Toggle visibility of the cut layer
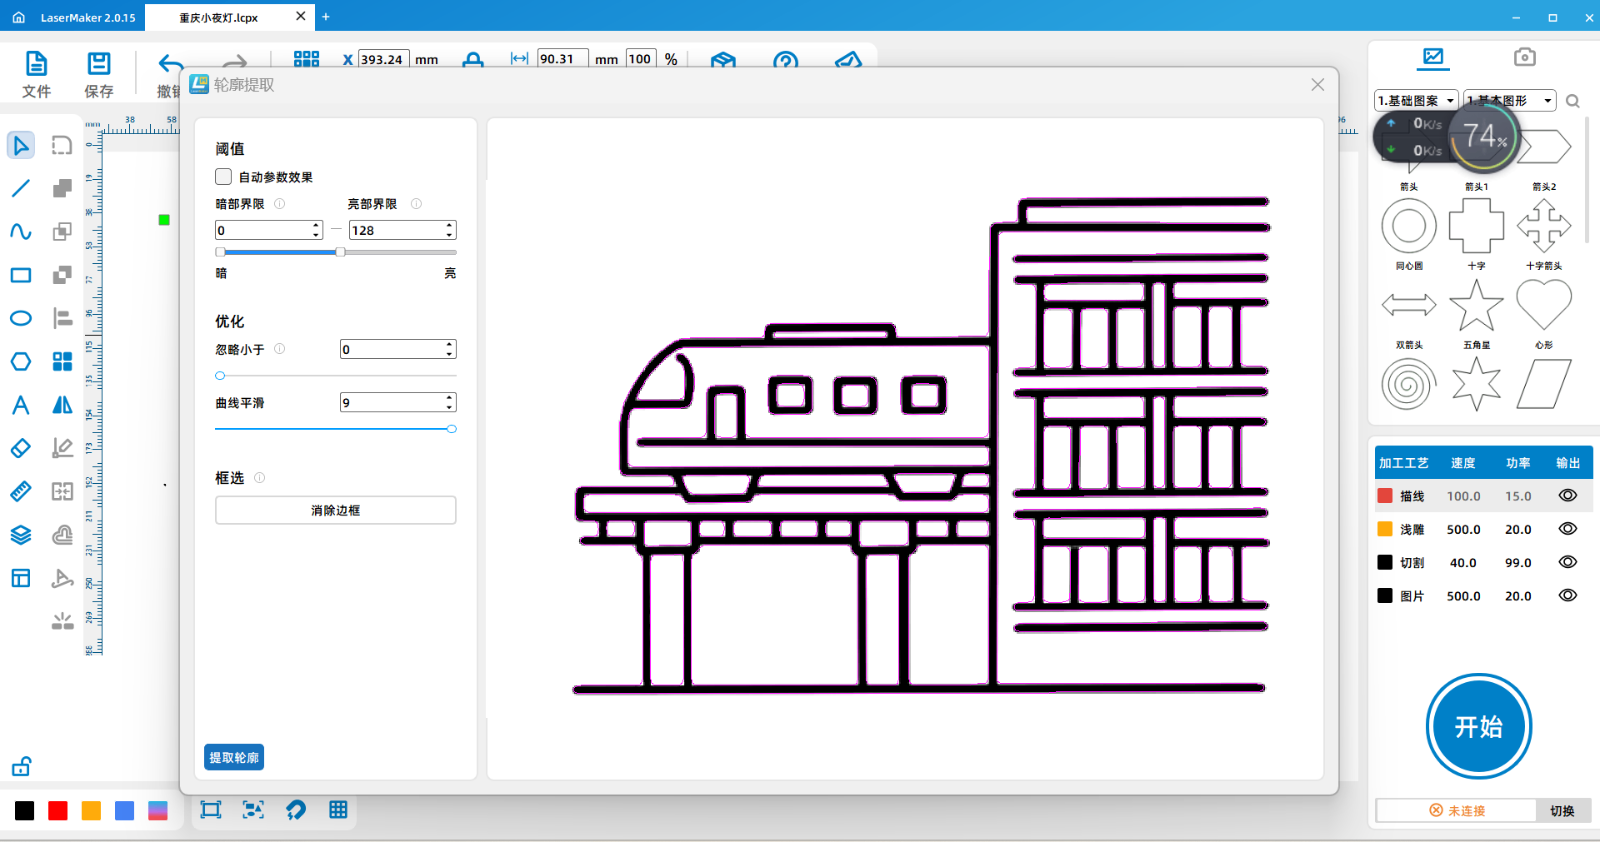The width and height of the screenshot is (1600, 842). pyautogui.click(x=1567, y=562)
